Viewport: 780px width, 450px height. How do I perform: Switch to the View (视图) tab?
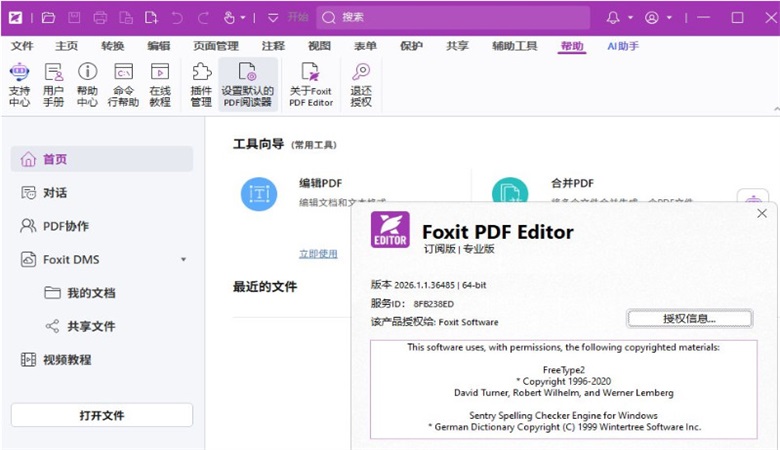pyautogui.click(x=319, y=46)
